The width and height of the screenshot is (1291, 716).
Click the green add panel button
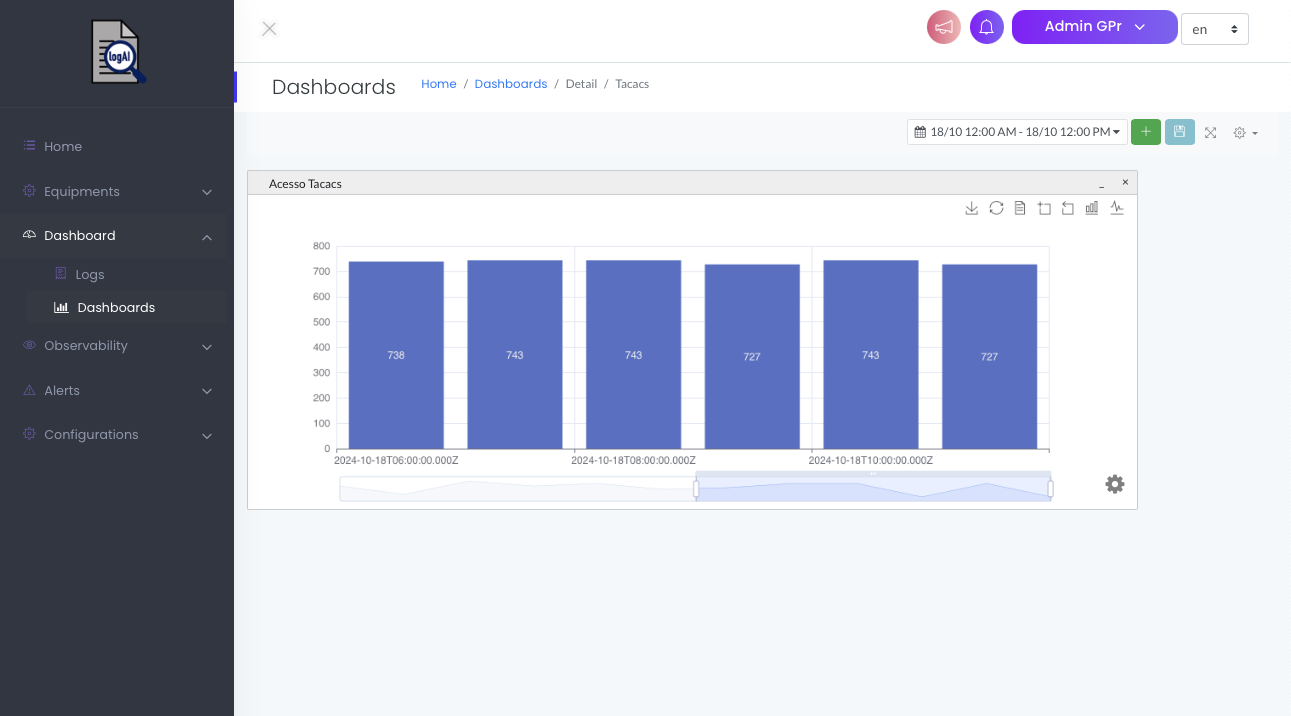[1146, 132]
